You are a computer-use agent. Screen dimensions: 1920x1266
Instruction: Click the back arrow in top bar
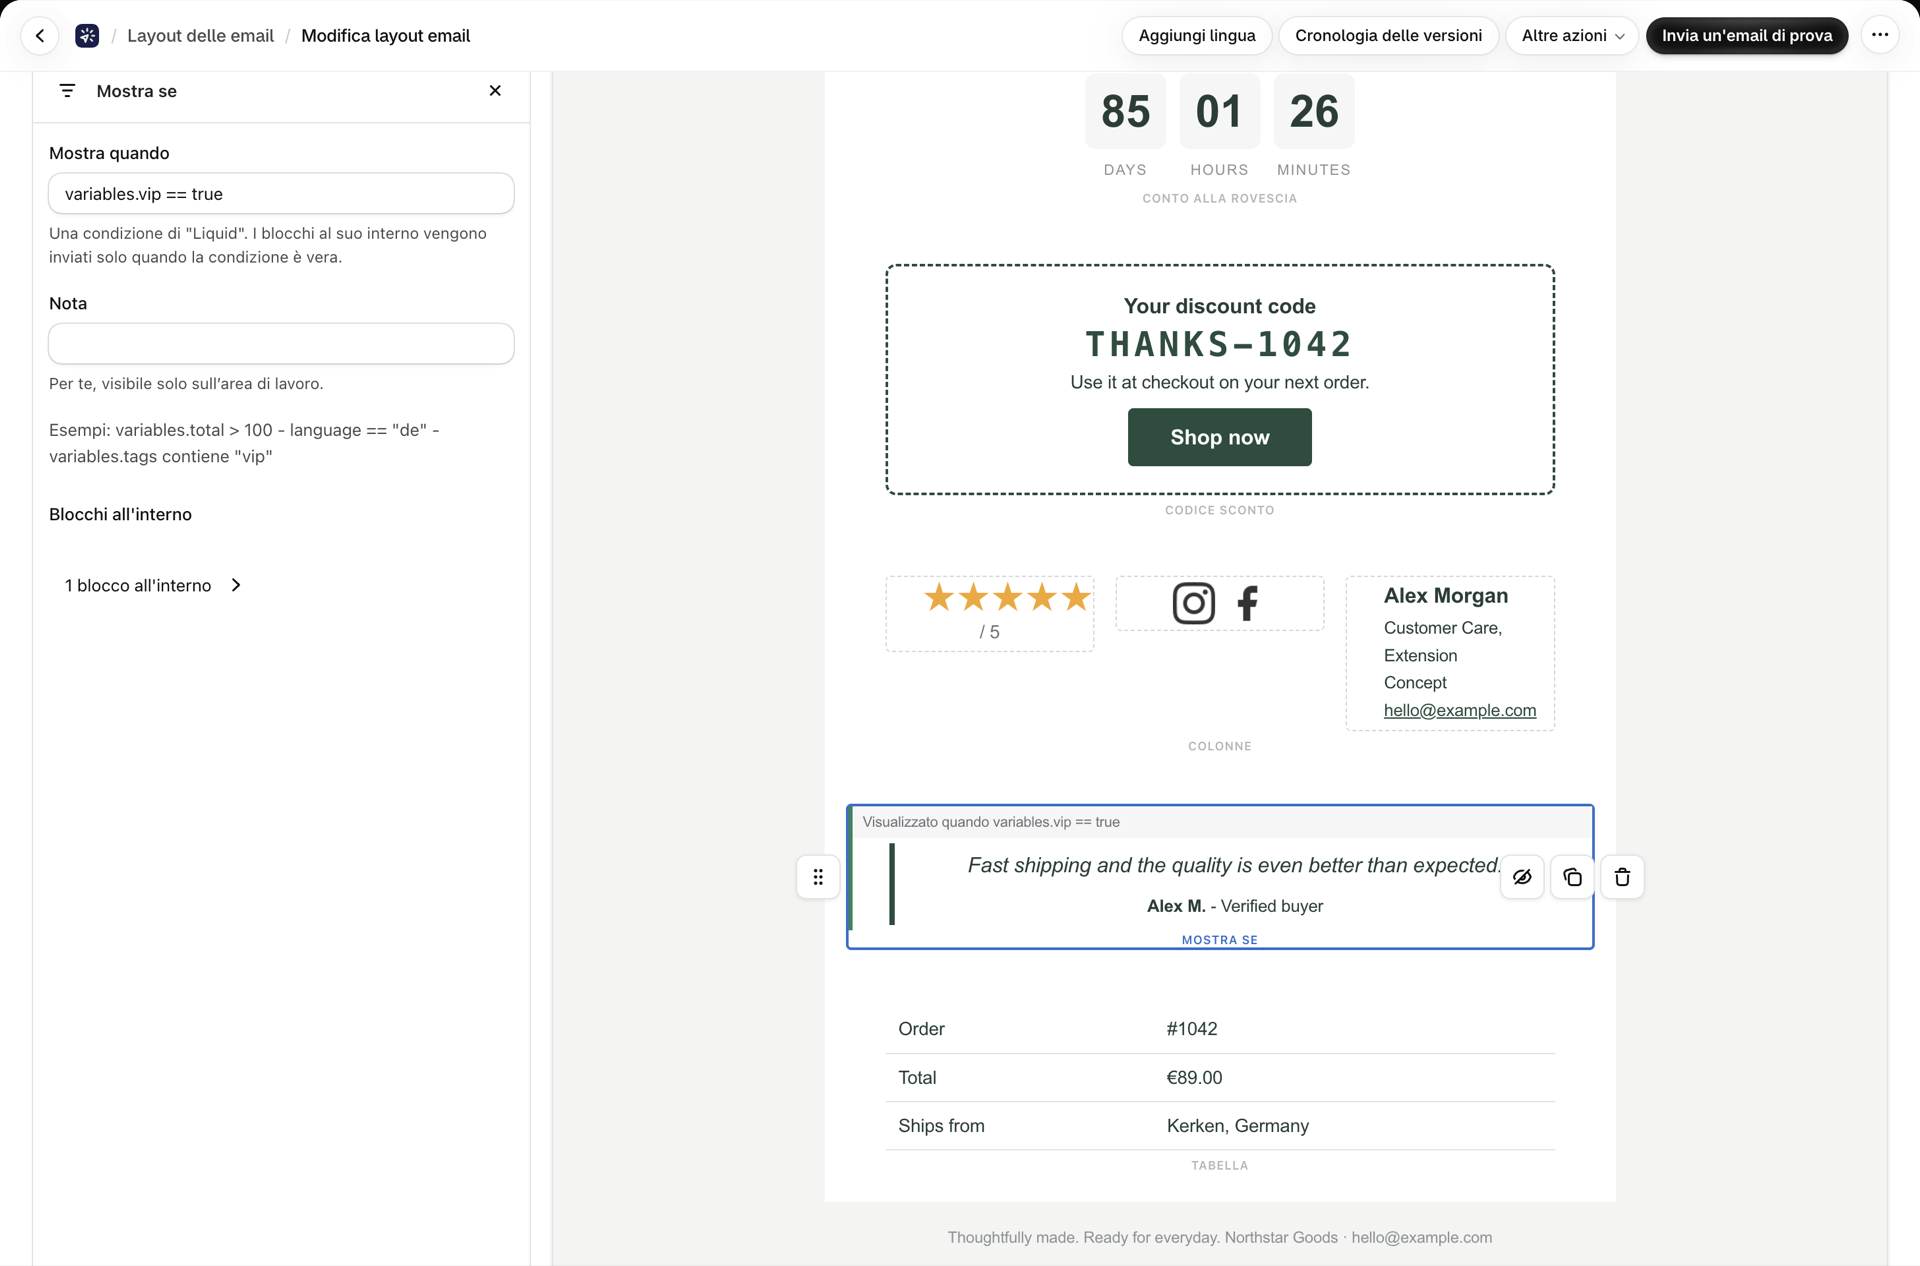(x=40, y=36)
